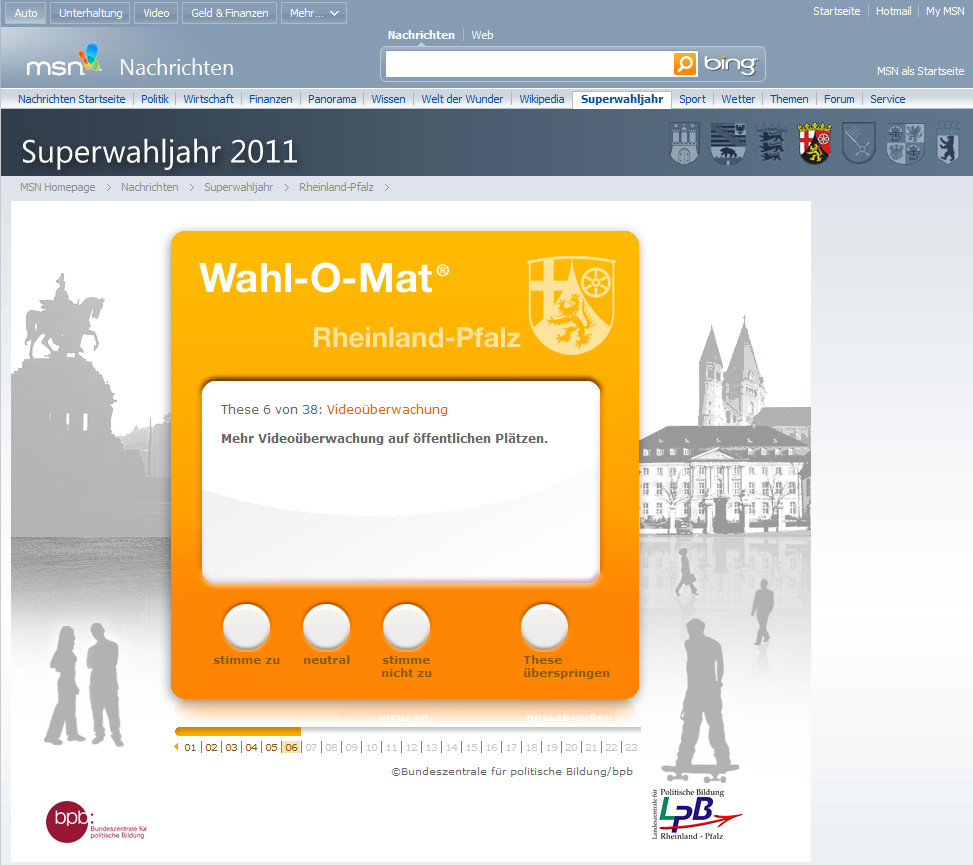Select the highlighted thesis 06 marker
This screenshot has width=973, height=865.
[x=291, y=747]
